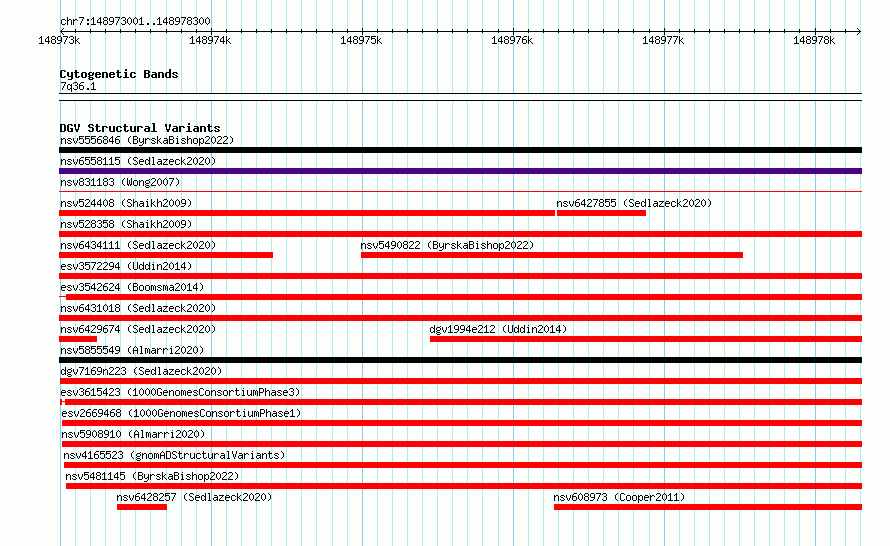Click the black bar for nsv5556846
This screenshot has width=890, height=546.
[460, 150]
